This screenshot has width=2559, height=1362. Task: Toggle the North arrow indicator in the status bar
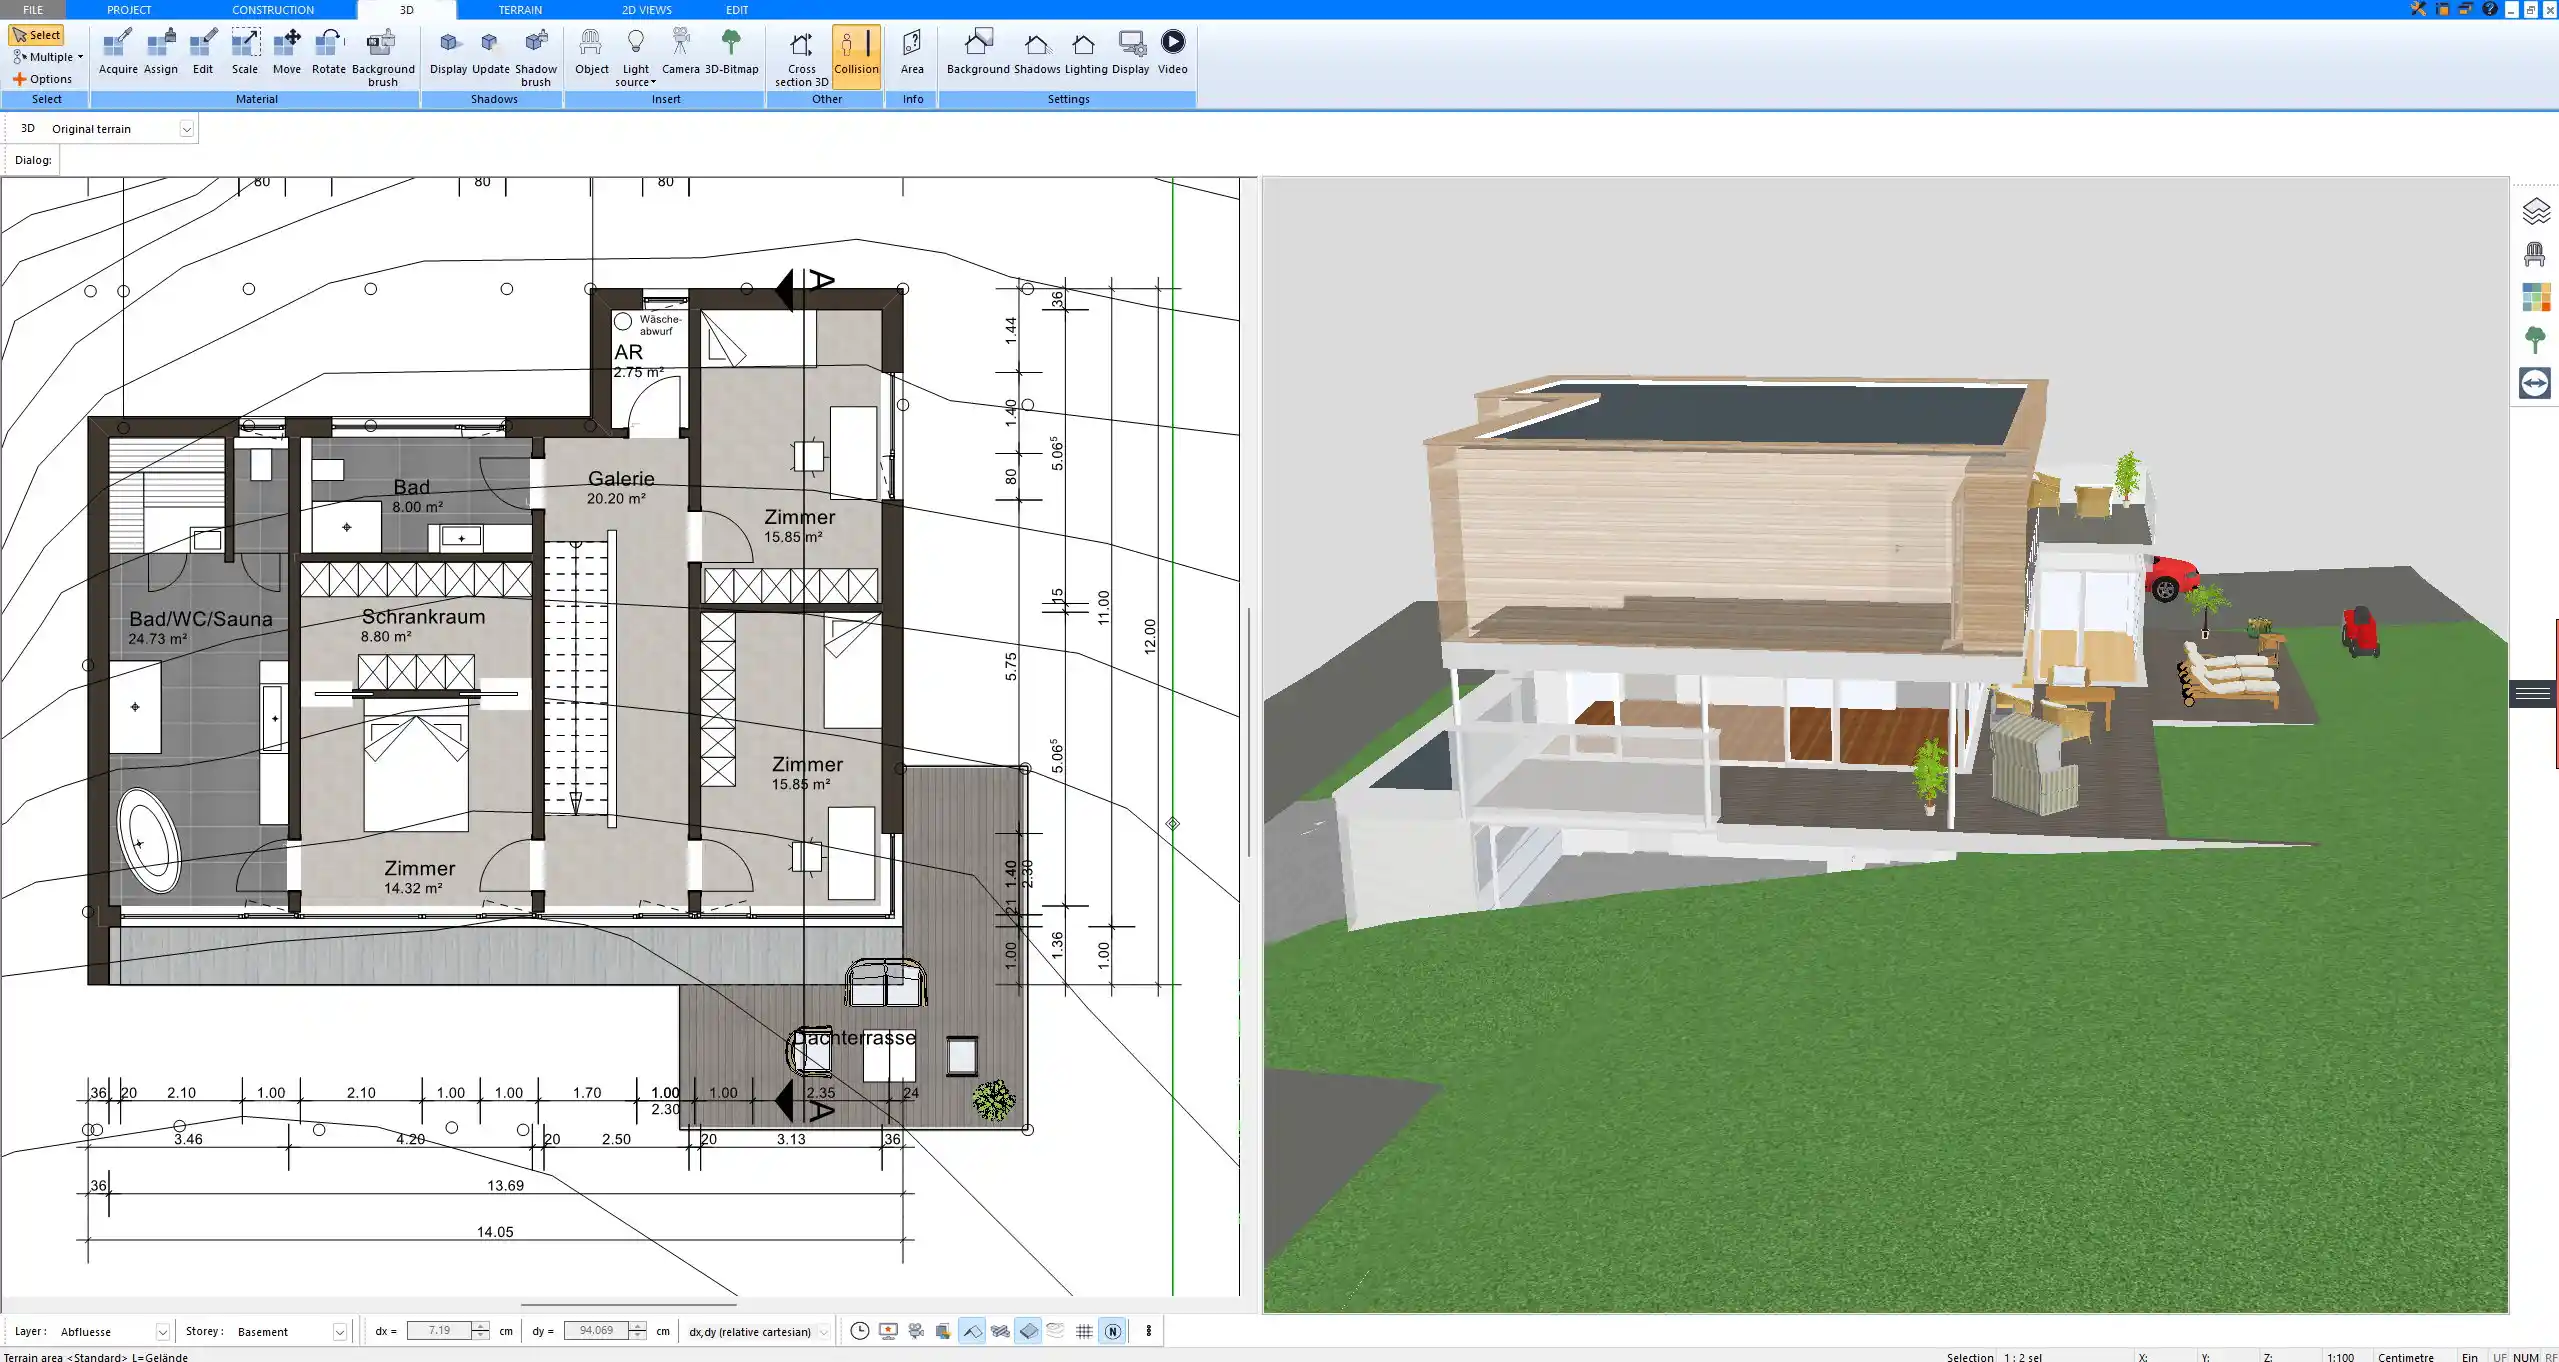point(1111,1331)
